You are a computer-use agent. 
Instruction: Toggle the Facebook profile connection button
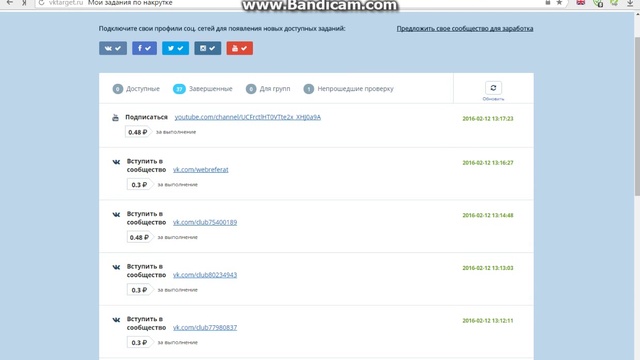tap(144, 48)
